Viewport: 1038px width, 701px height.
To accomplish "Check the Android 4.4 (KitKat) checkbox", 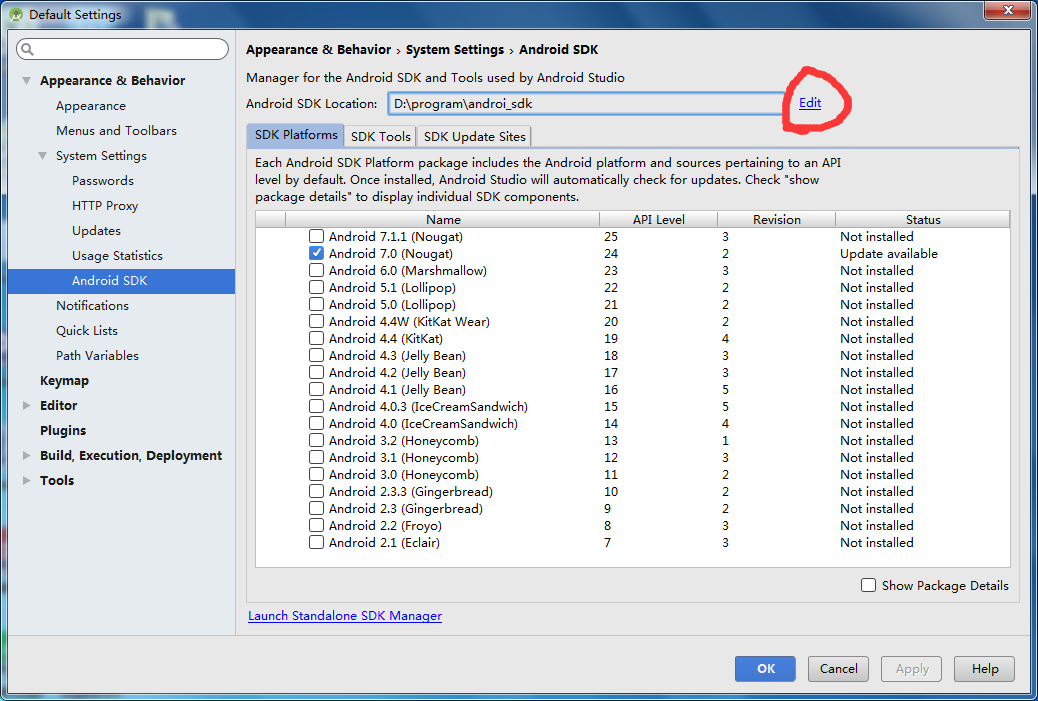I will (316, 338).
